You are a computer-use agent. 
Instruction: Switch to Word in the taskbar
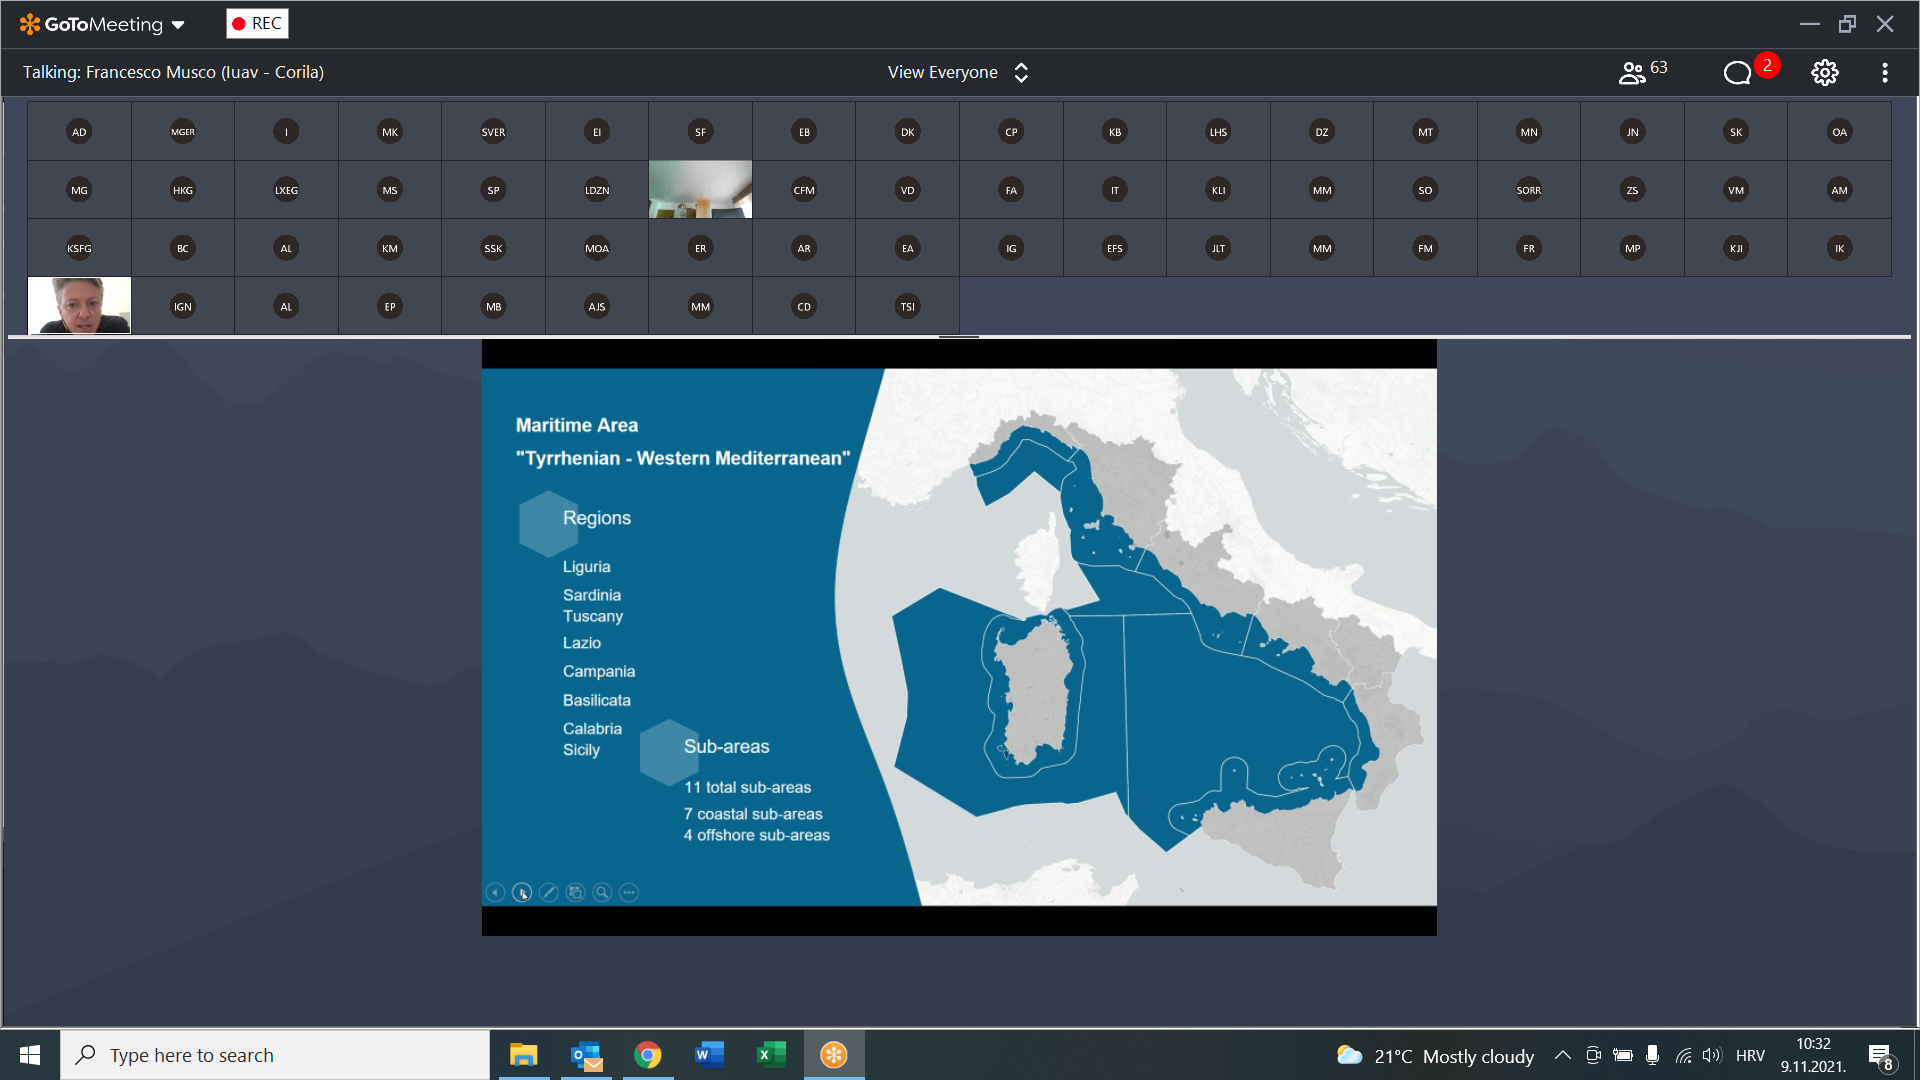[709, 1055]
